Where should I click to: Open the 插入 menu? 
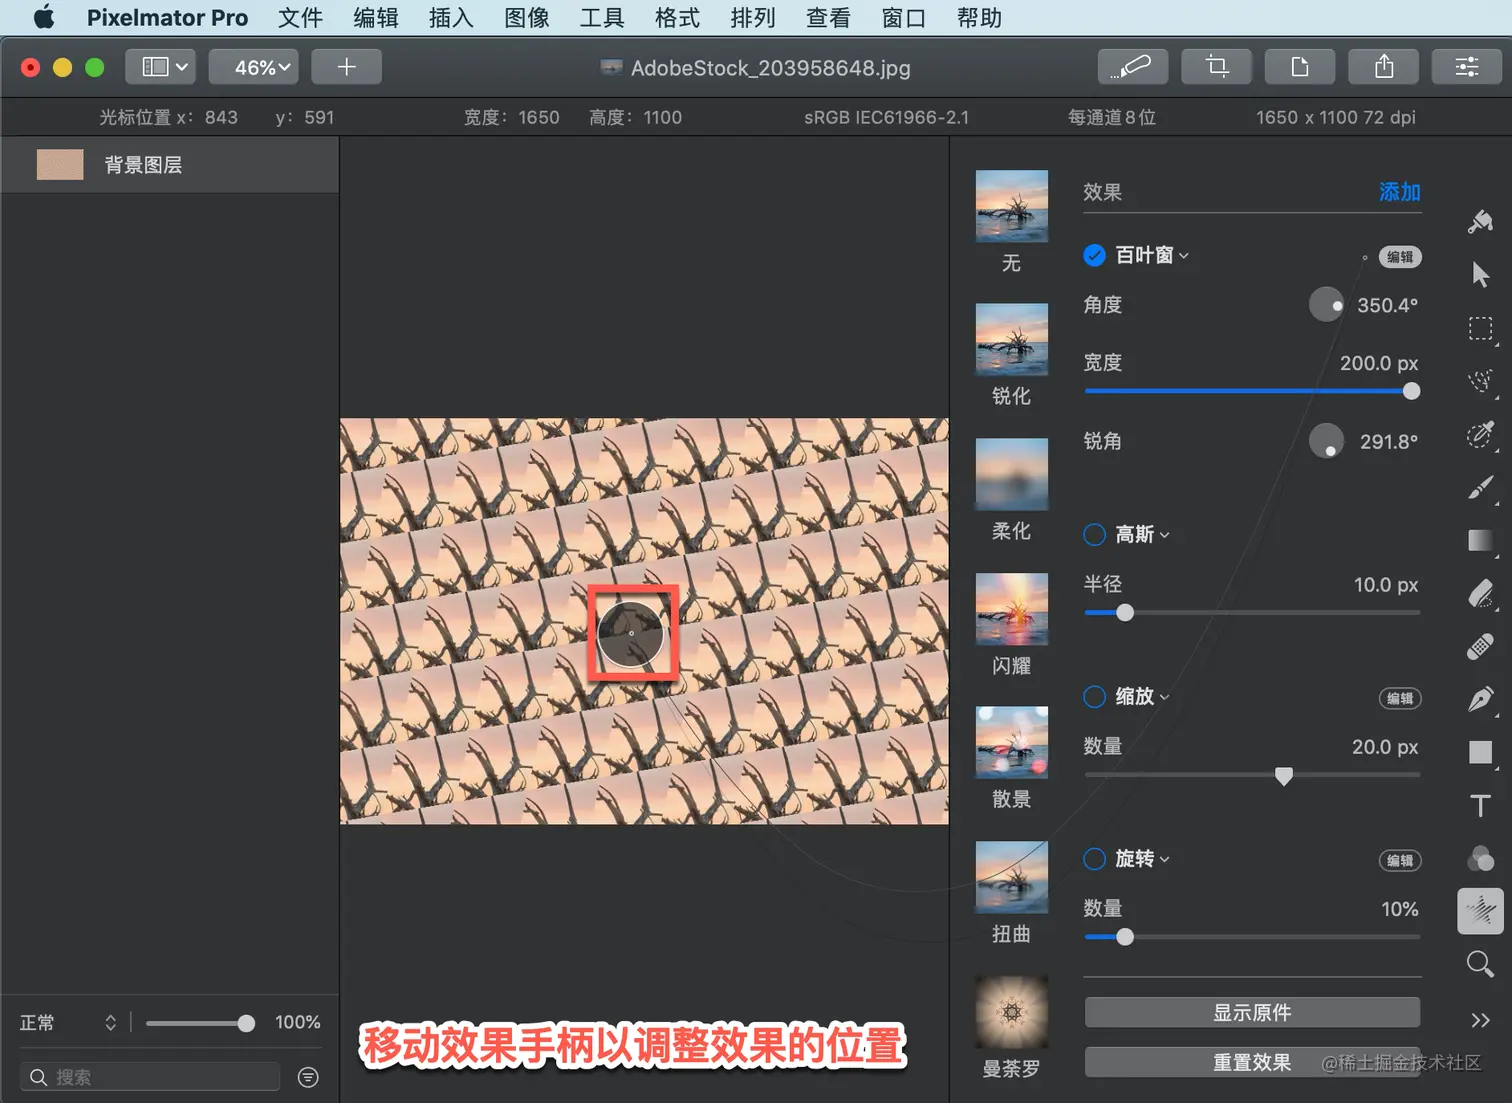pyautogui.click(x=451, y=17)
